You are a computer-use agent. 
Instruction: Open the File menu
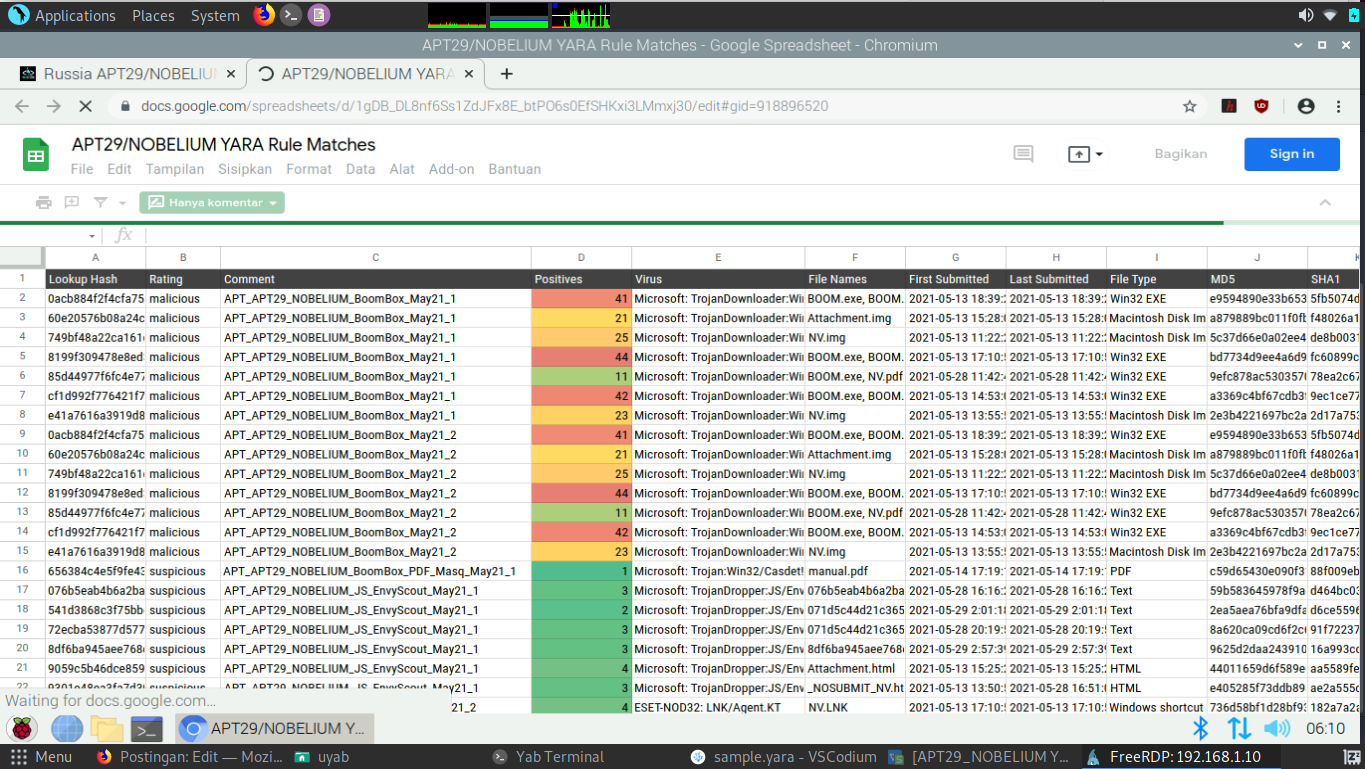[82, 169]
